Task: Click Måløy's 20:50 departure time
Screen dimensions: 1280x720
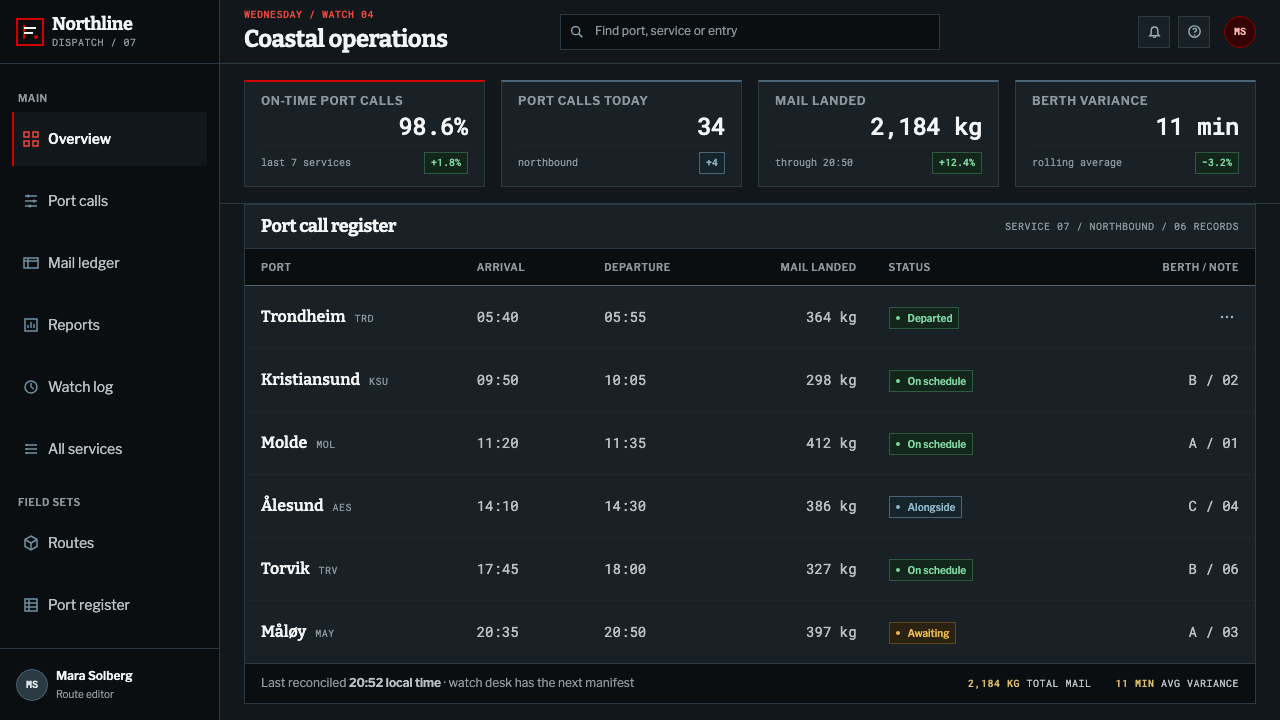Action: click(x=625, y=632)
